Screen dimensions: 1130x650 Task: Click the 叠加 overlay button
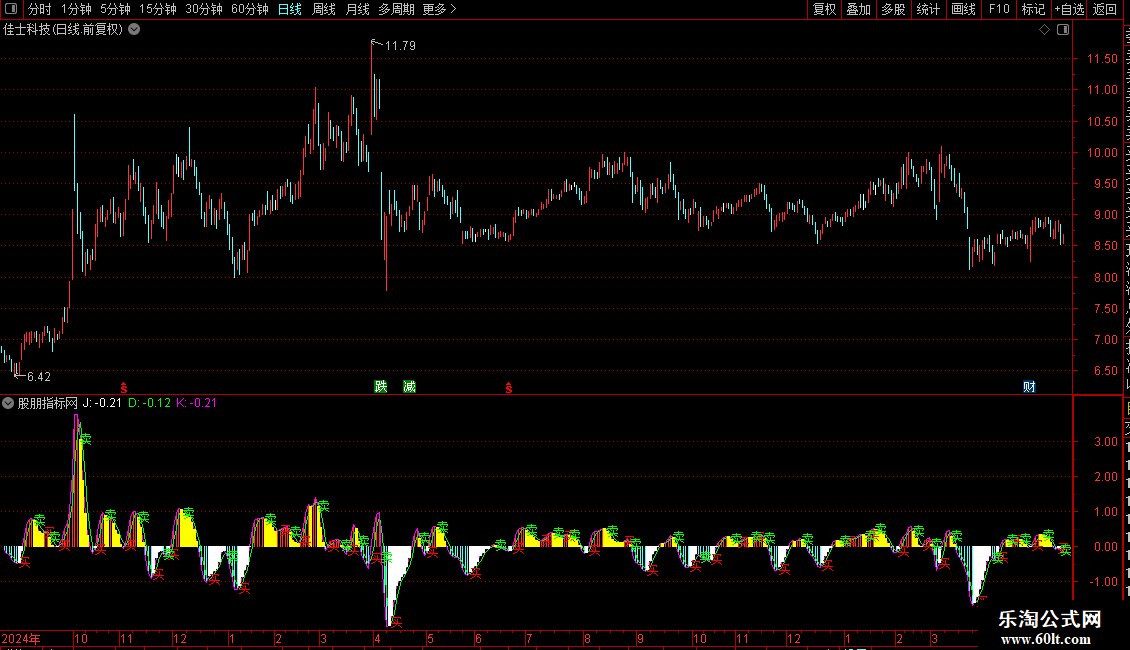click(x=858, y=9)
